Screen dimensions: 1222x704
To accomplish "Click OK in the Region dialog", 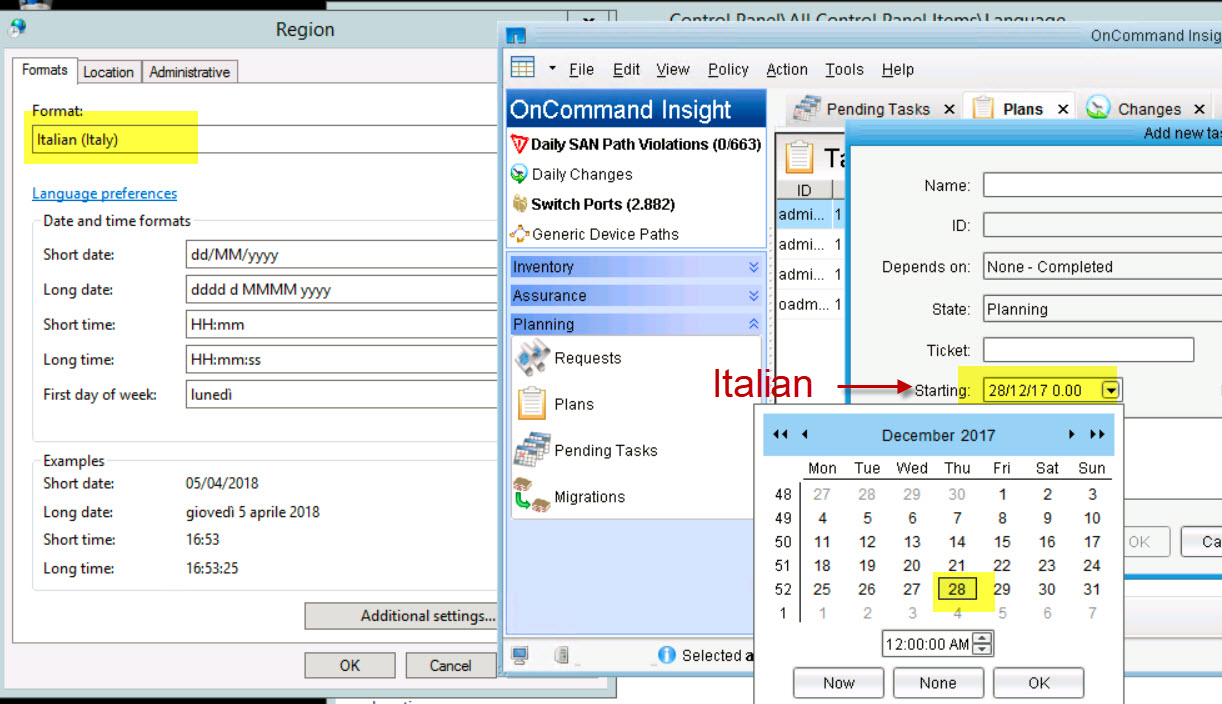I will [x=350, y=665].
